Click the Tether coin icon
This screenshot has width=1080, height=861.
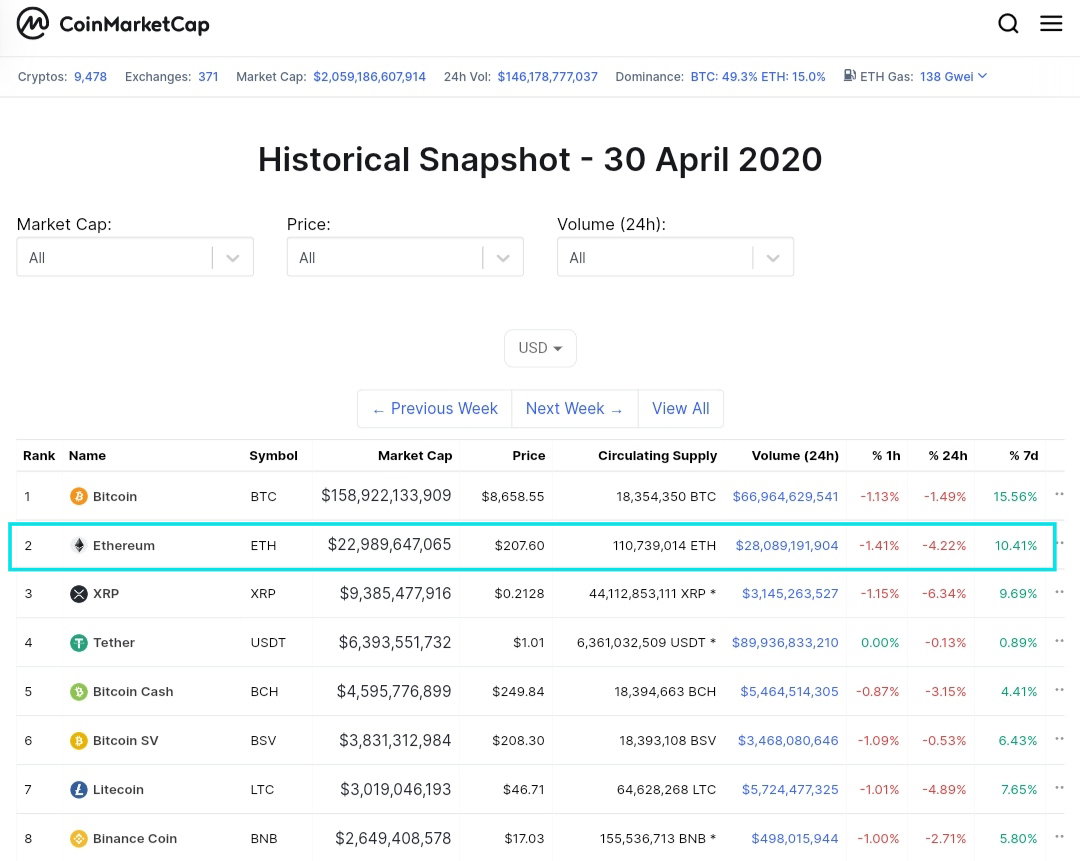(79, 643)
